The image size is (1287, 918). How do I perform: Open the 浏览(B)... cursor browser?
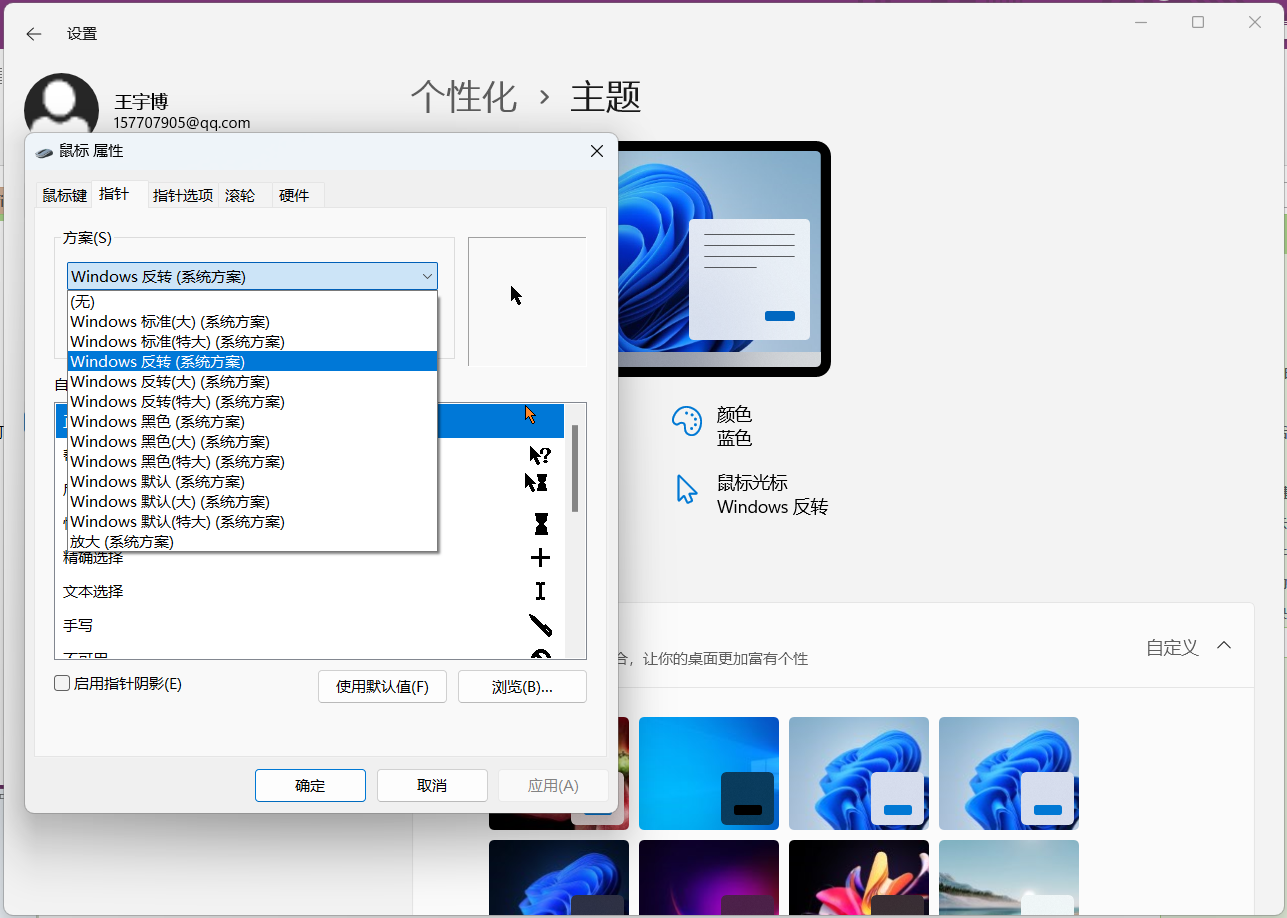(x=522, y=687)
